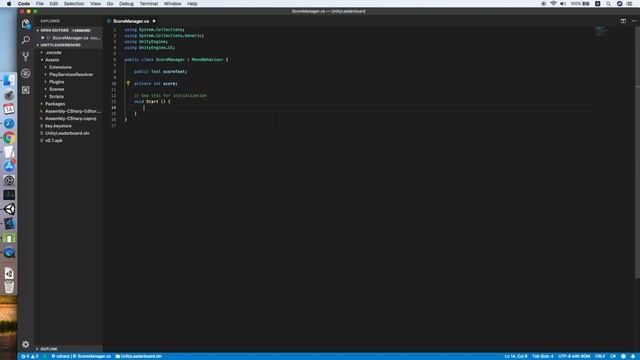Click the UTF-8 with BOM encoding selector
Screen dimensions: 640x360
pos(574,356)
